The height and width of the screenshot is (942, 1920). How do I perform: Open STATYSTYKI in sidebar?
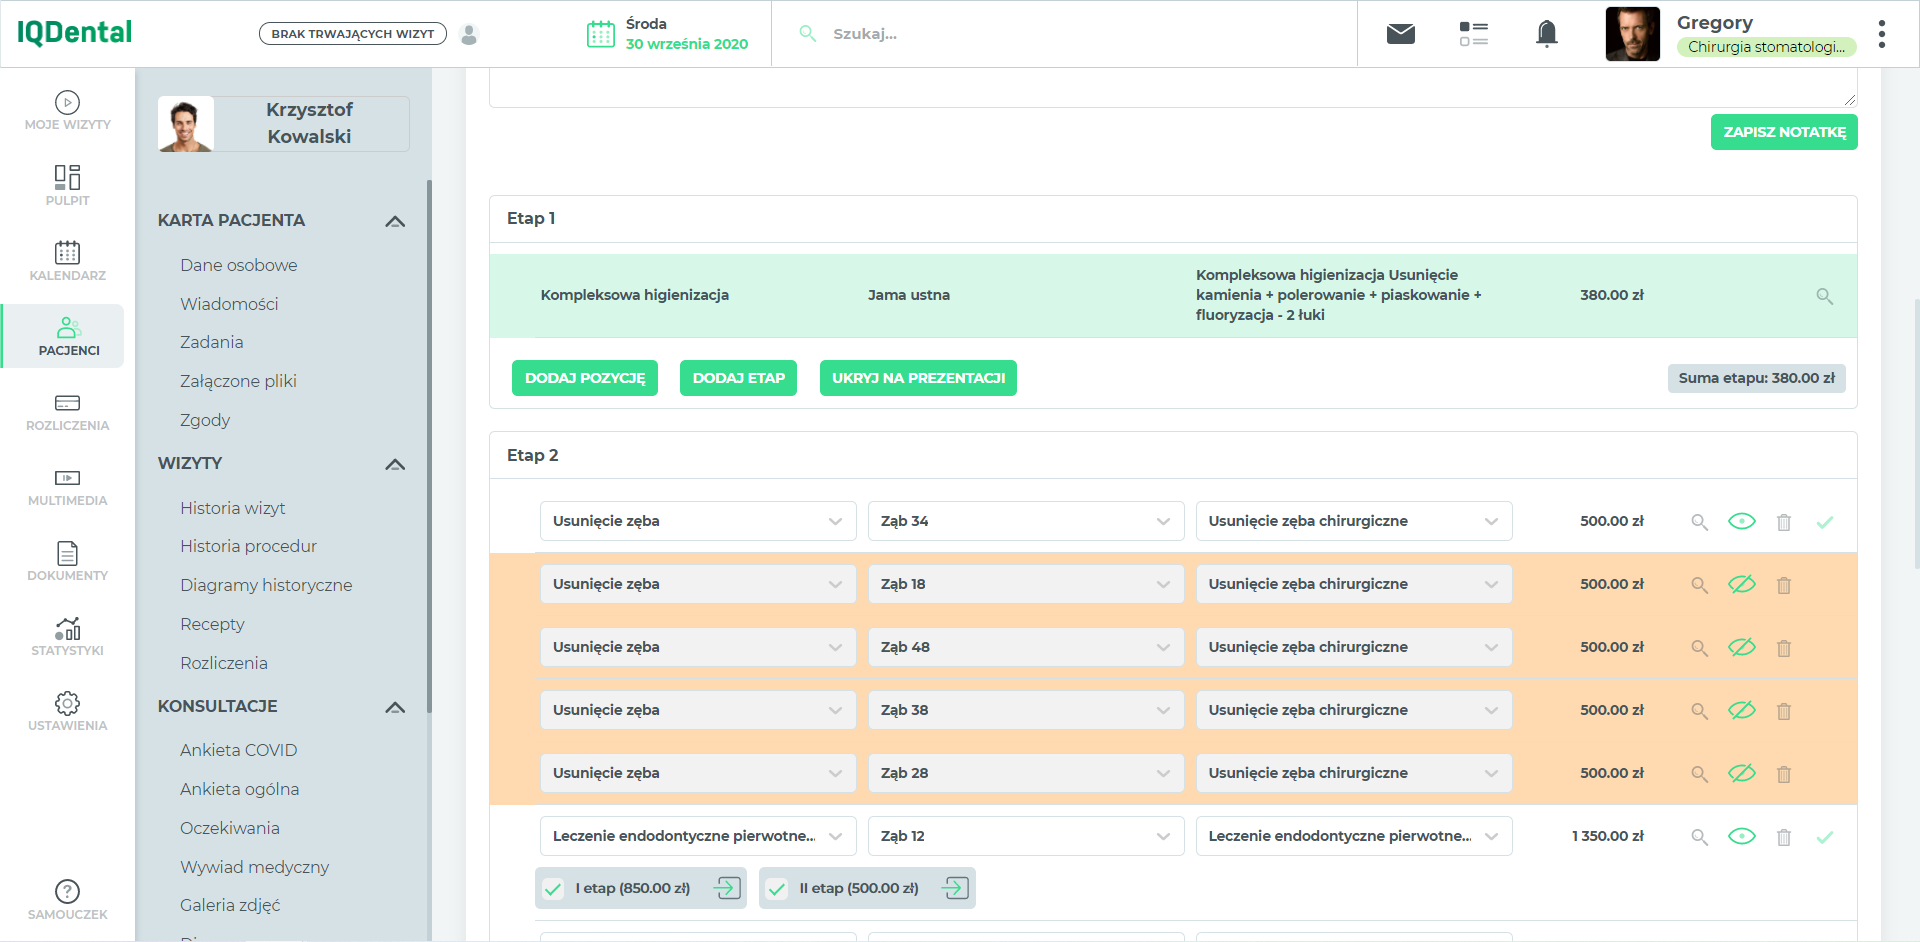67,636
